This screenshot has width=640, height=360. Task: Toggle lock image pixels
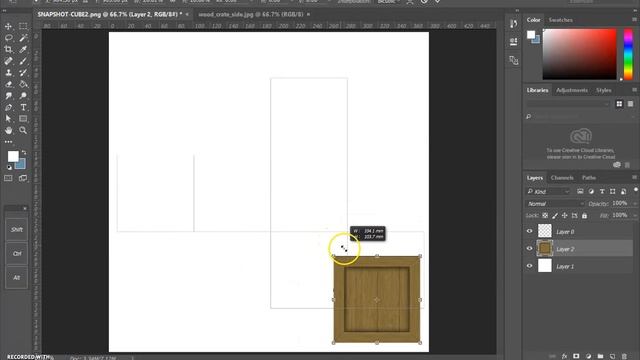click(555, 216)
